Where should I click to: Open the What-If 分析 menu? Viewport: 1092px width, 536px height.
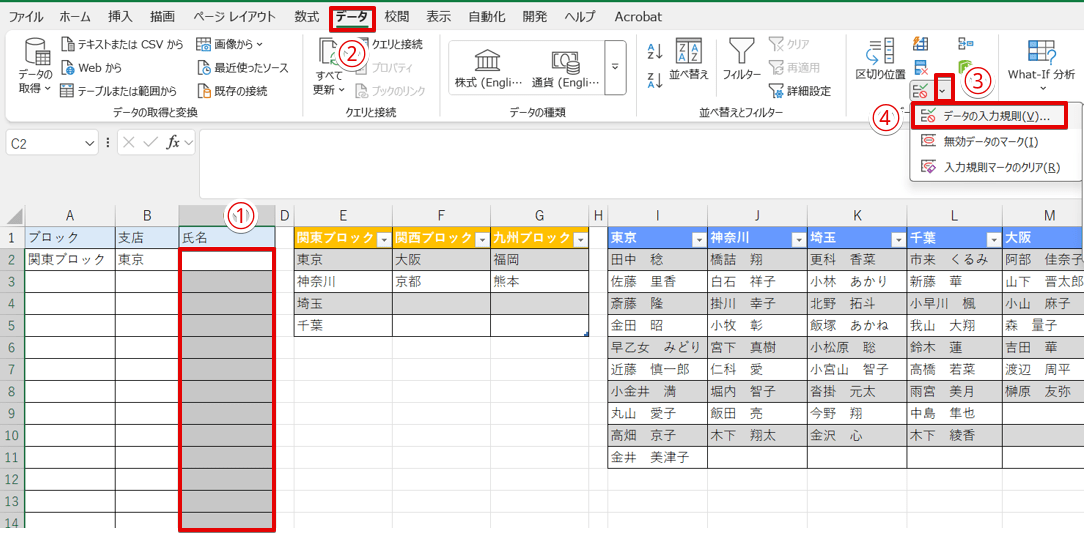pos(1042,65)
